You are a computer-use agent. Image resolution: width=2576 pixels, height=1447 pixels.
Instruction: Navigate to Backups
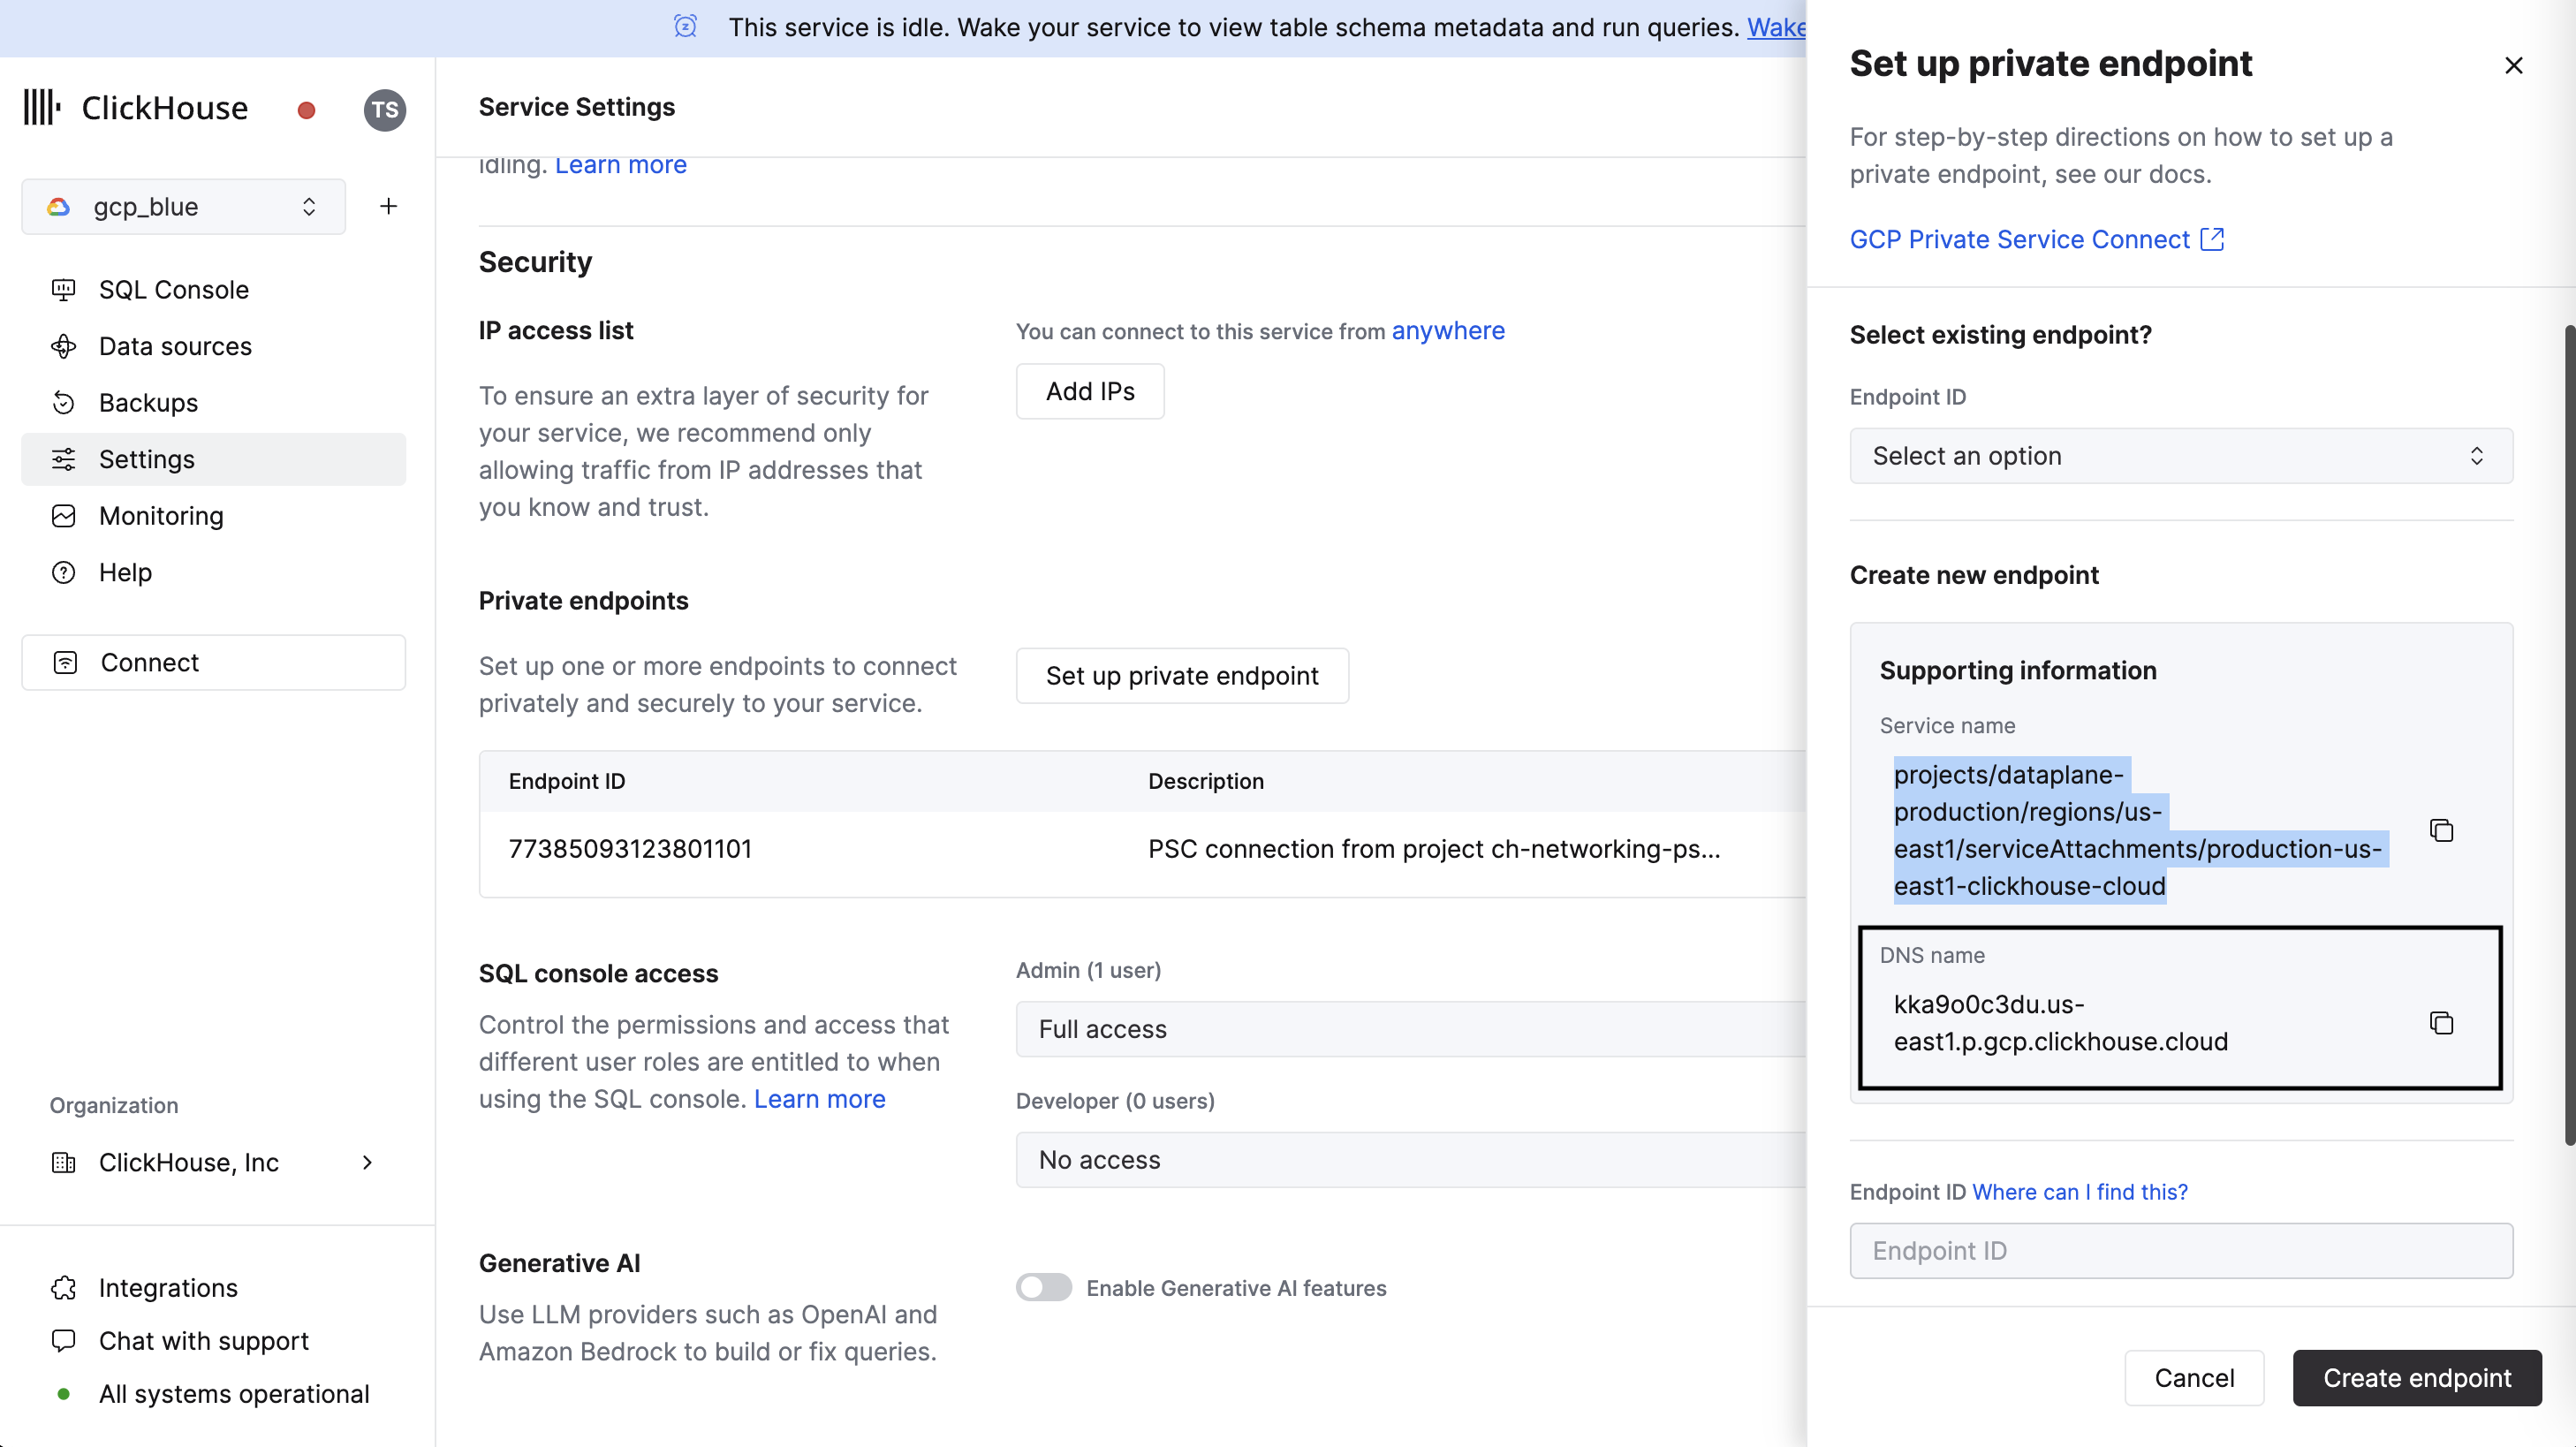[x=148, y=403]
